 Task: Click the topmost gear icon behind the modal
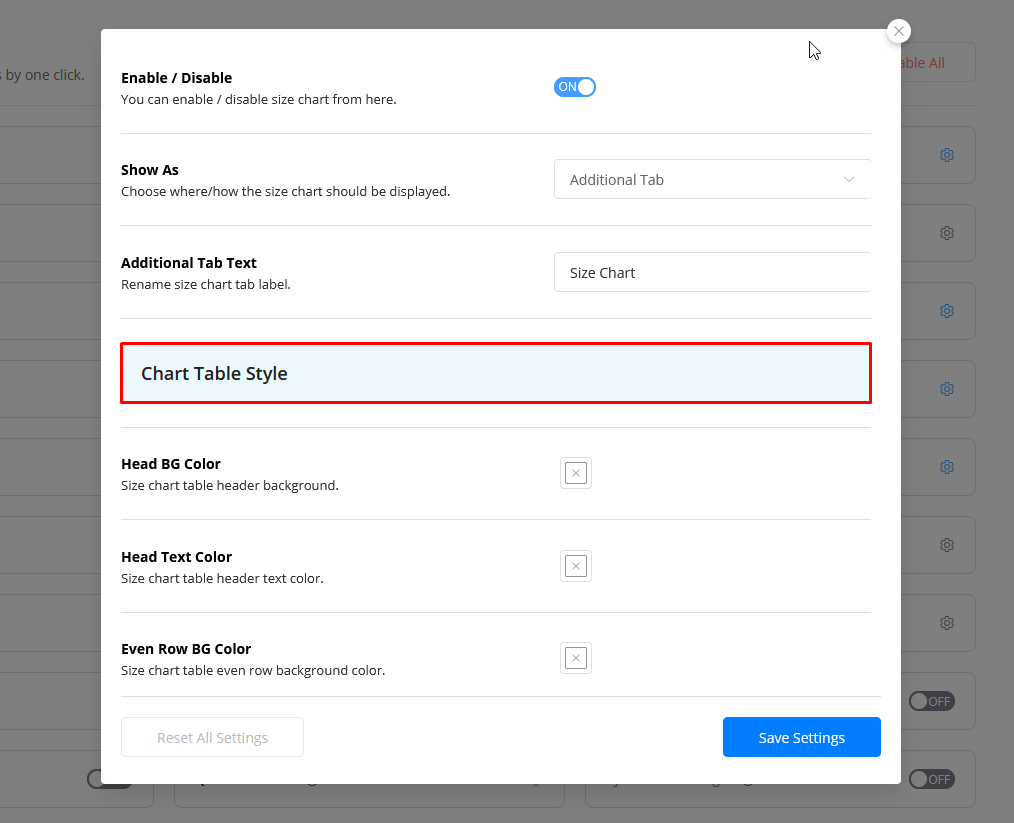pyautogui.click(x=946, y=155)
